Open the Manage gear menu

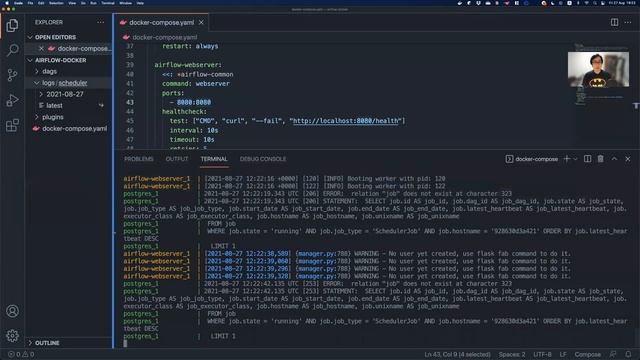point(12,336)
